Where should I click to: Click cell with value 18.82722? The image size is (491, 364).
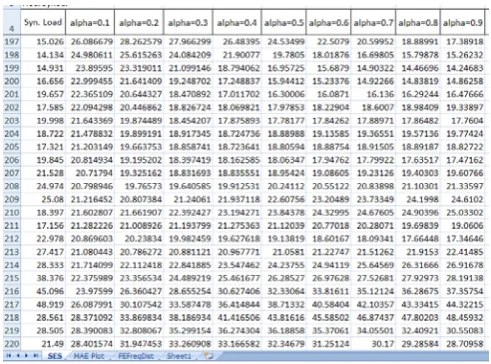click(463, 147)
